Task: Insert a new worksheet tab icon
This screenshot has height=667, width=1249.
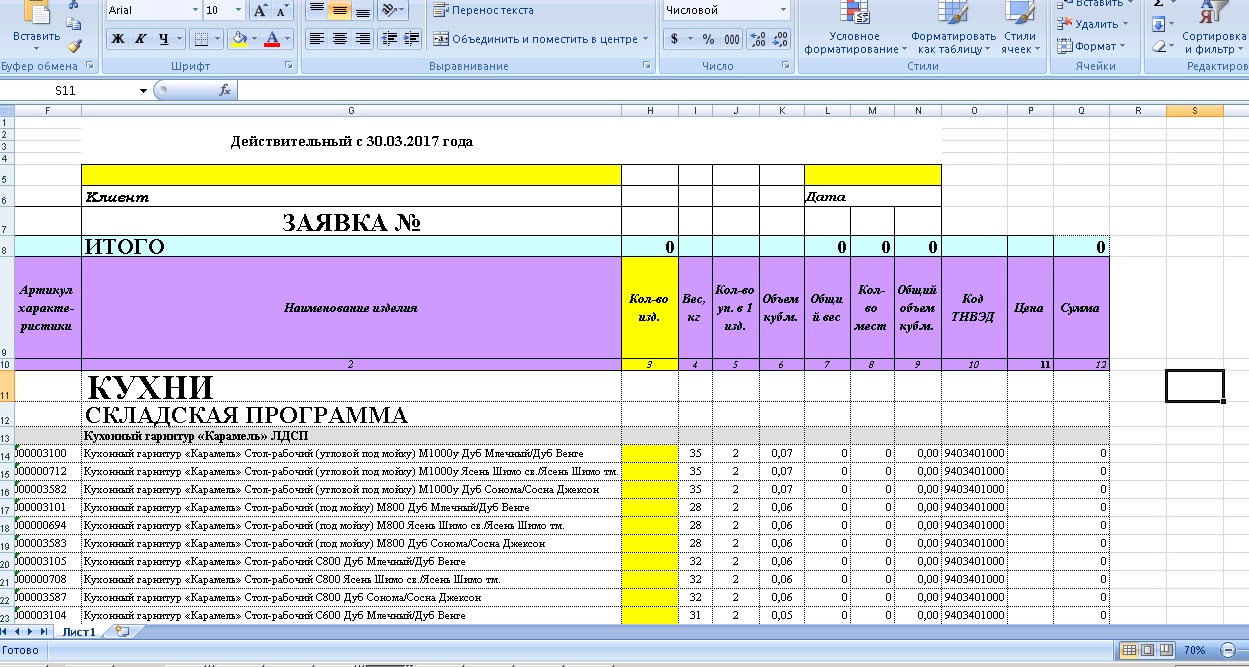Action: (x=122, y=632)
